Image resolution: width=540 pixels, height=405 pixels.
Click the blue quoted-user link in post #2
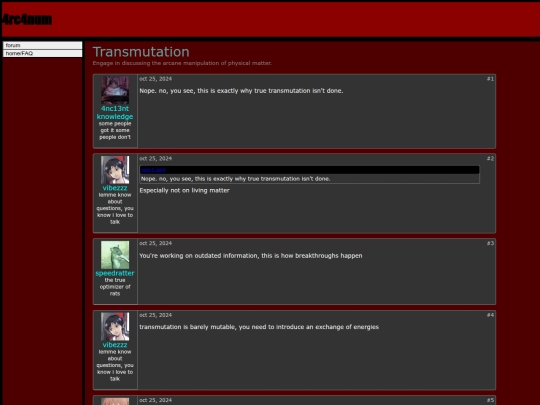[x=153, y=170]
